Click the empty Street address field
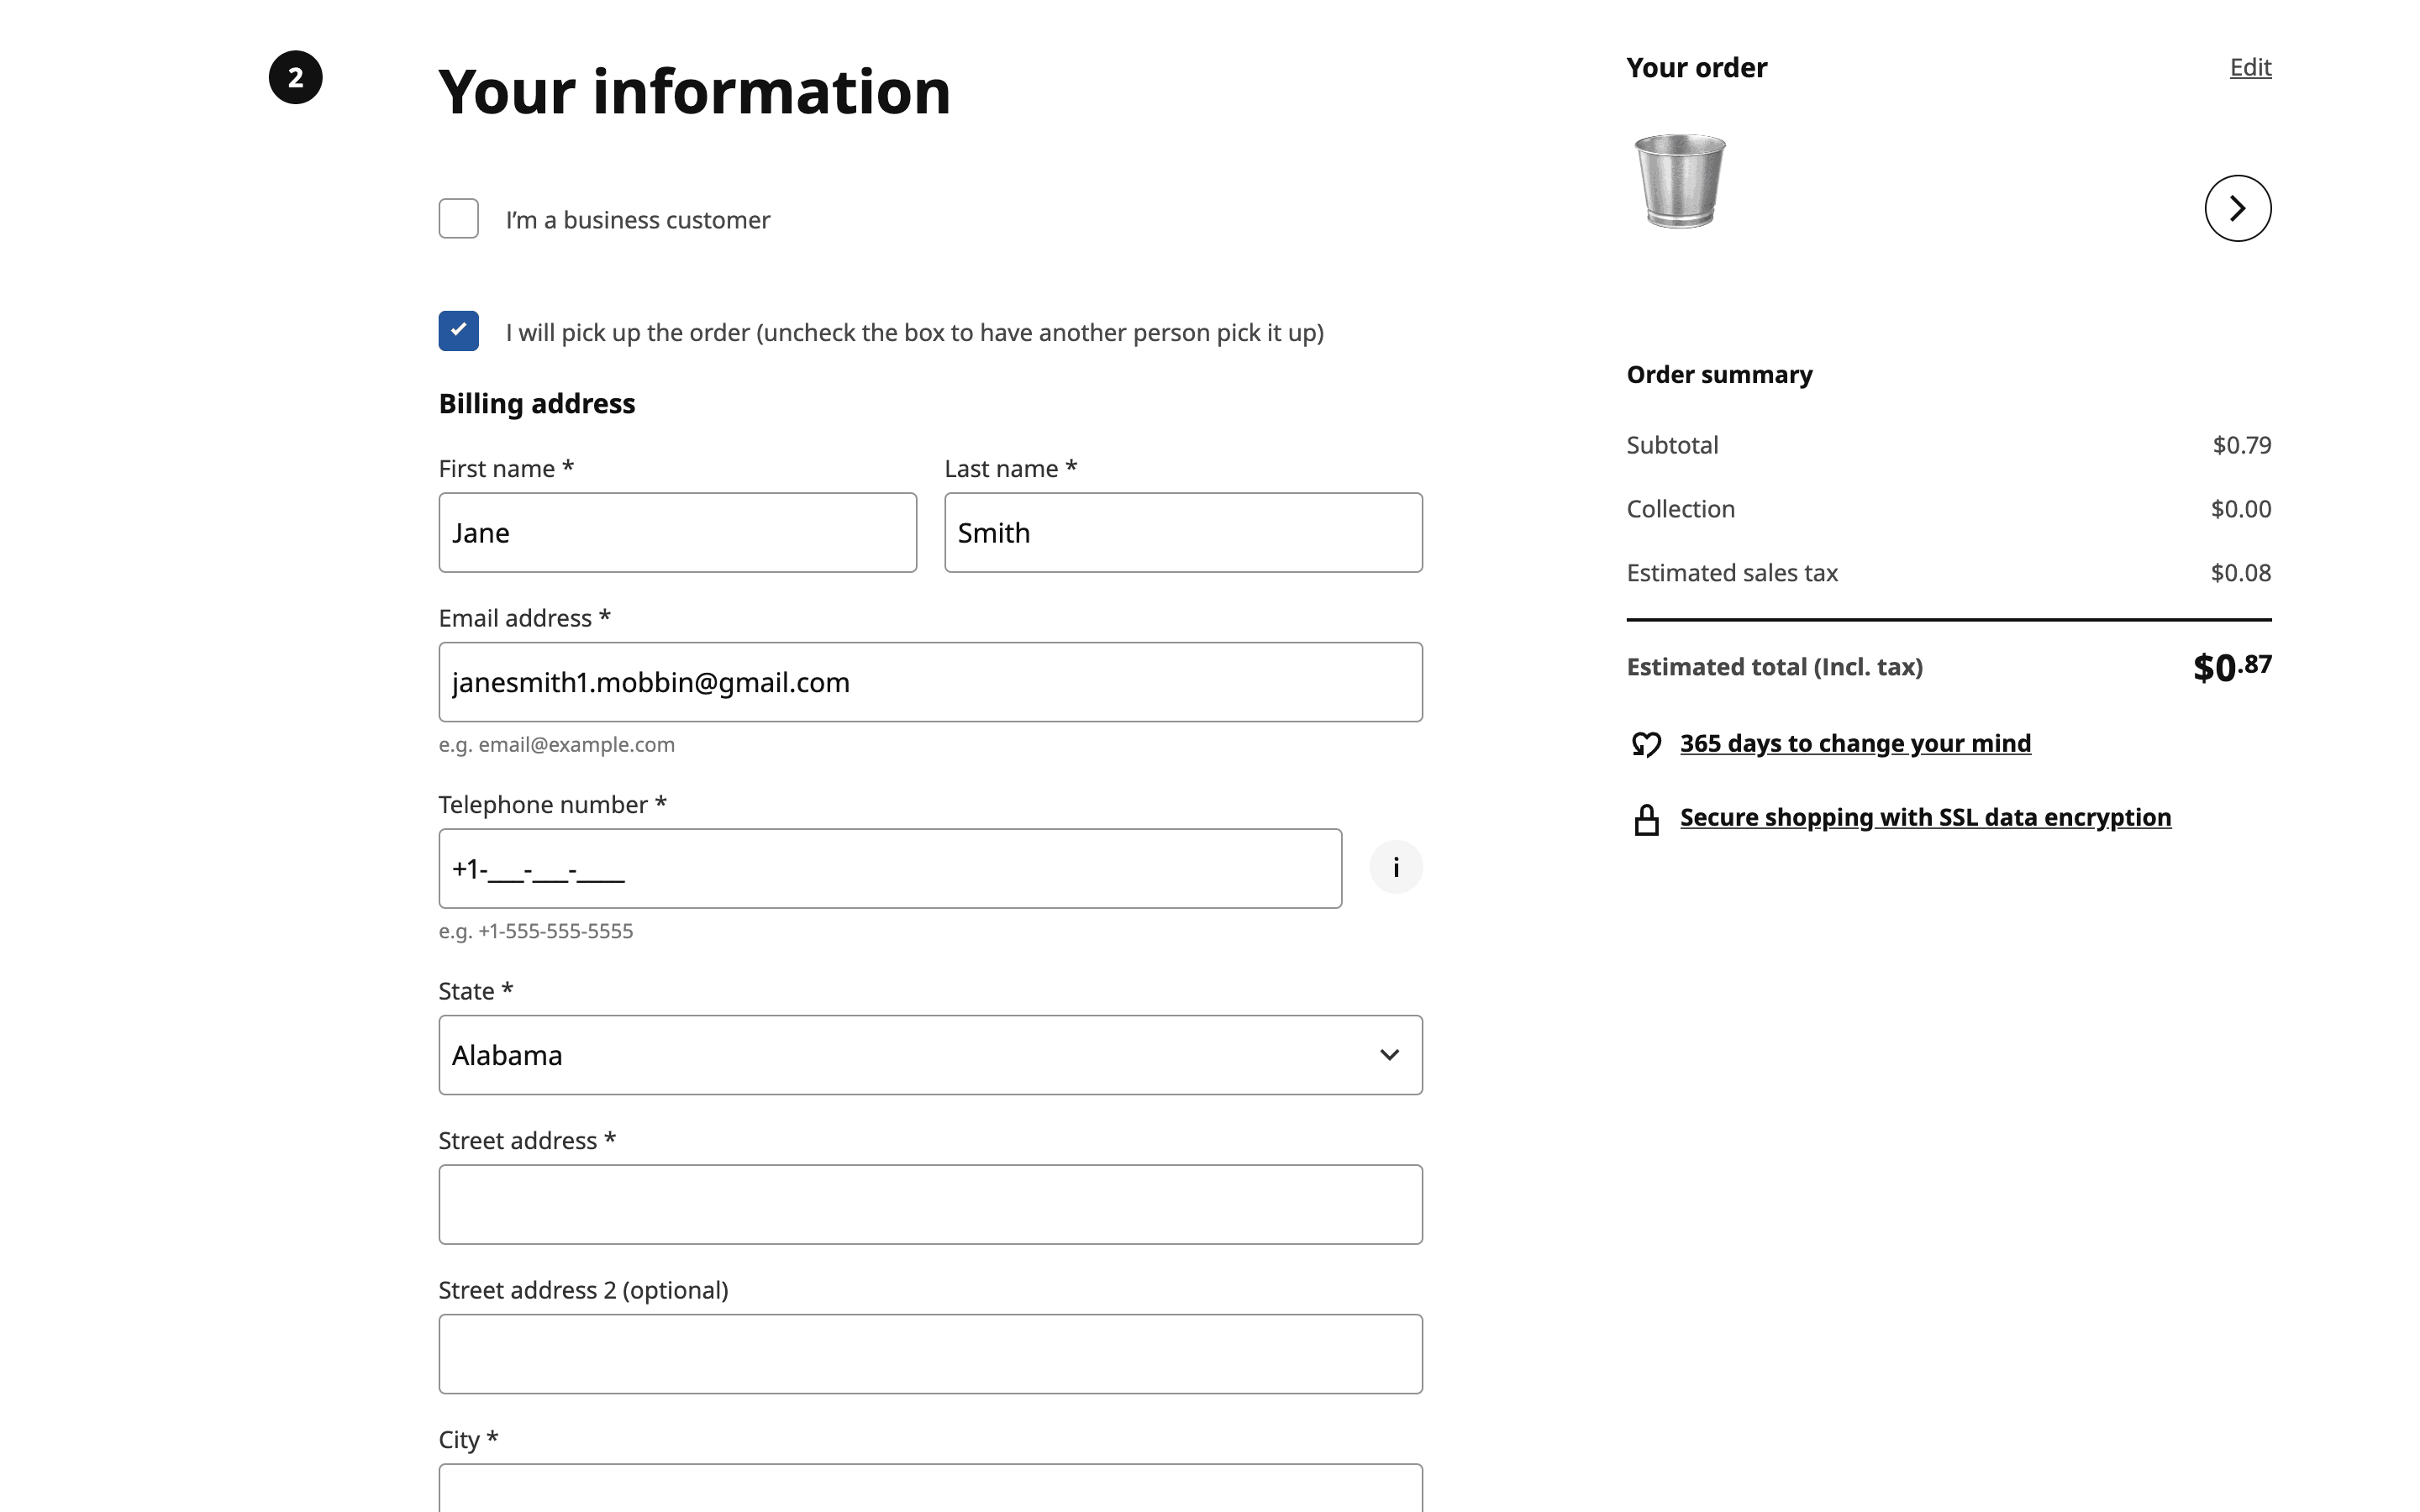Screen dimensions: 2420x1512 930,1204
